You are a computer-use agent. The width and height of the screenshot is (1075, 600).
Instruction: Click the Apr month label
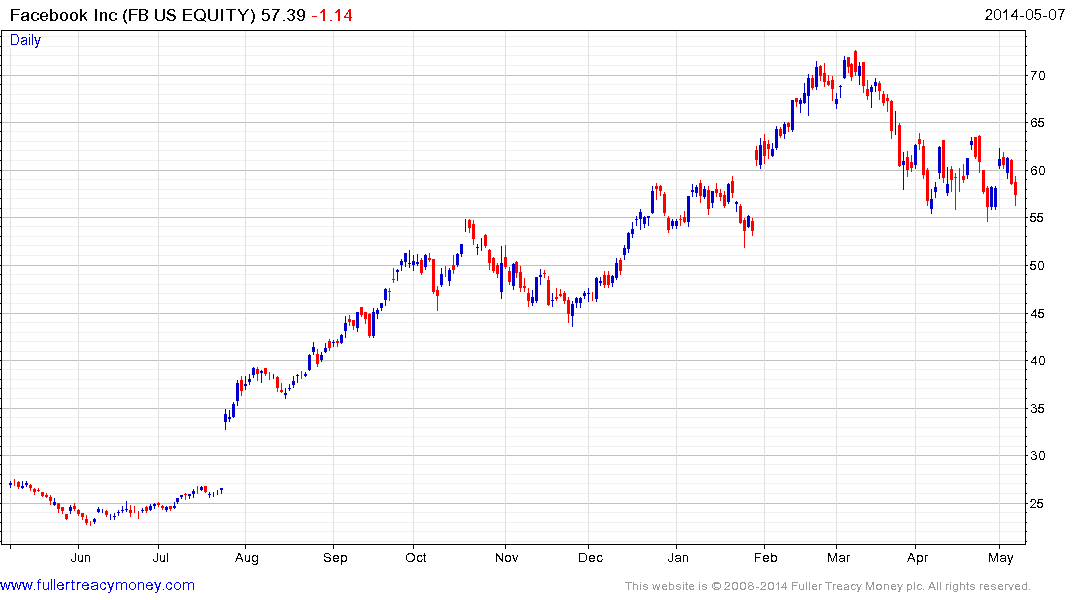(x=917, y=558)
